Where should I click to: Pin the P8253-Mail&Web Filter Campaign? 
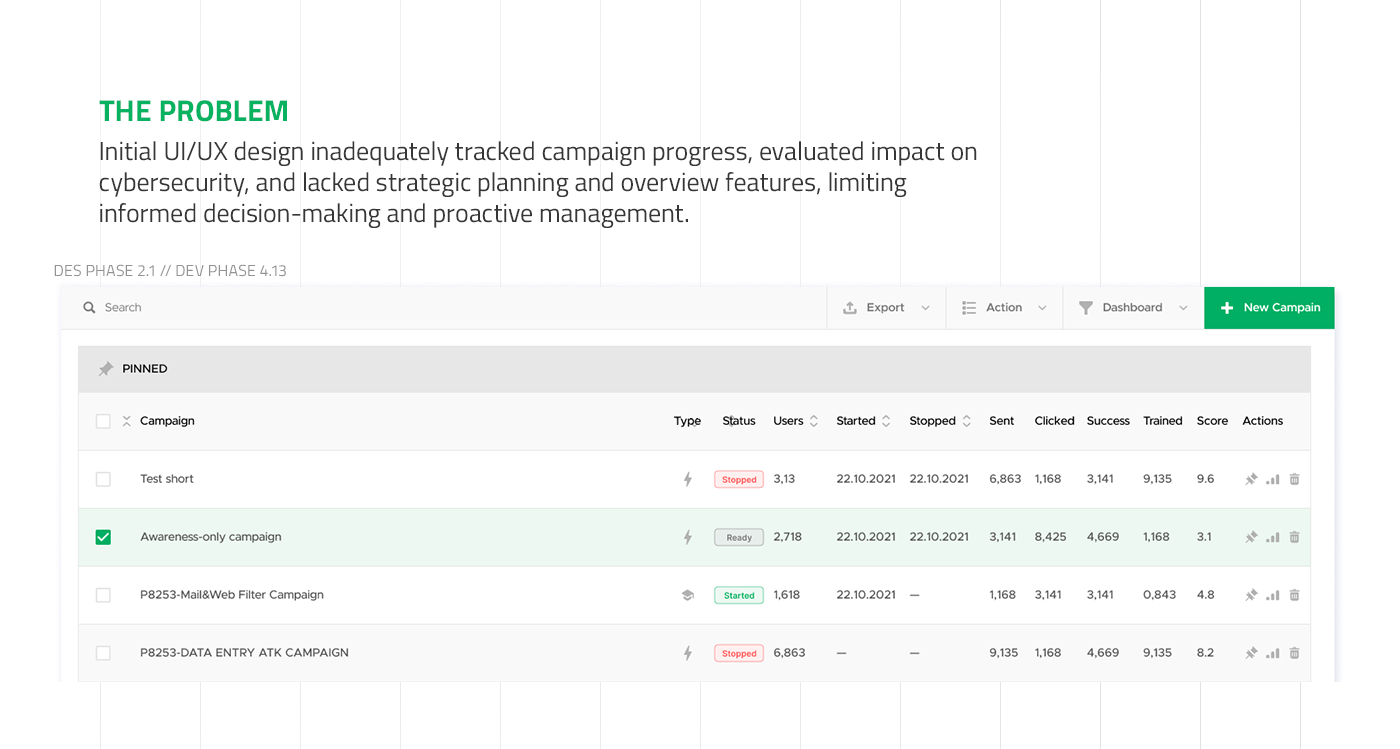tap(1251, 595)
